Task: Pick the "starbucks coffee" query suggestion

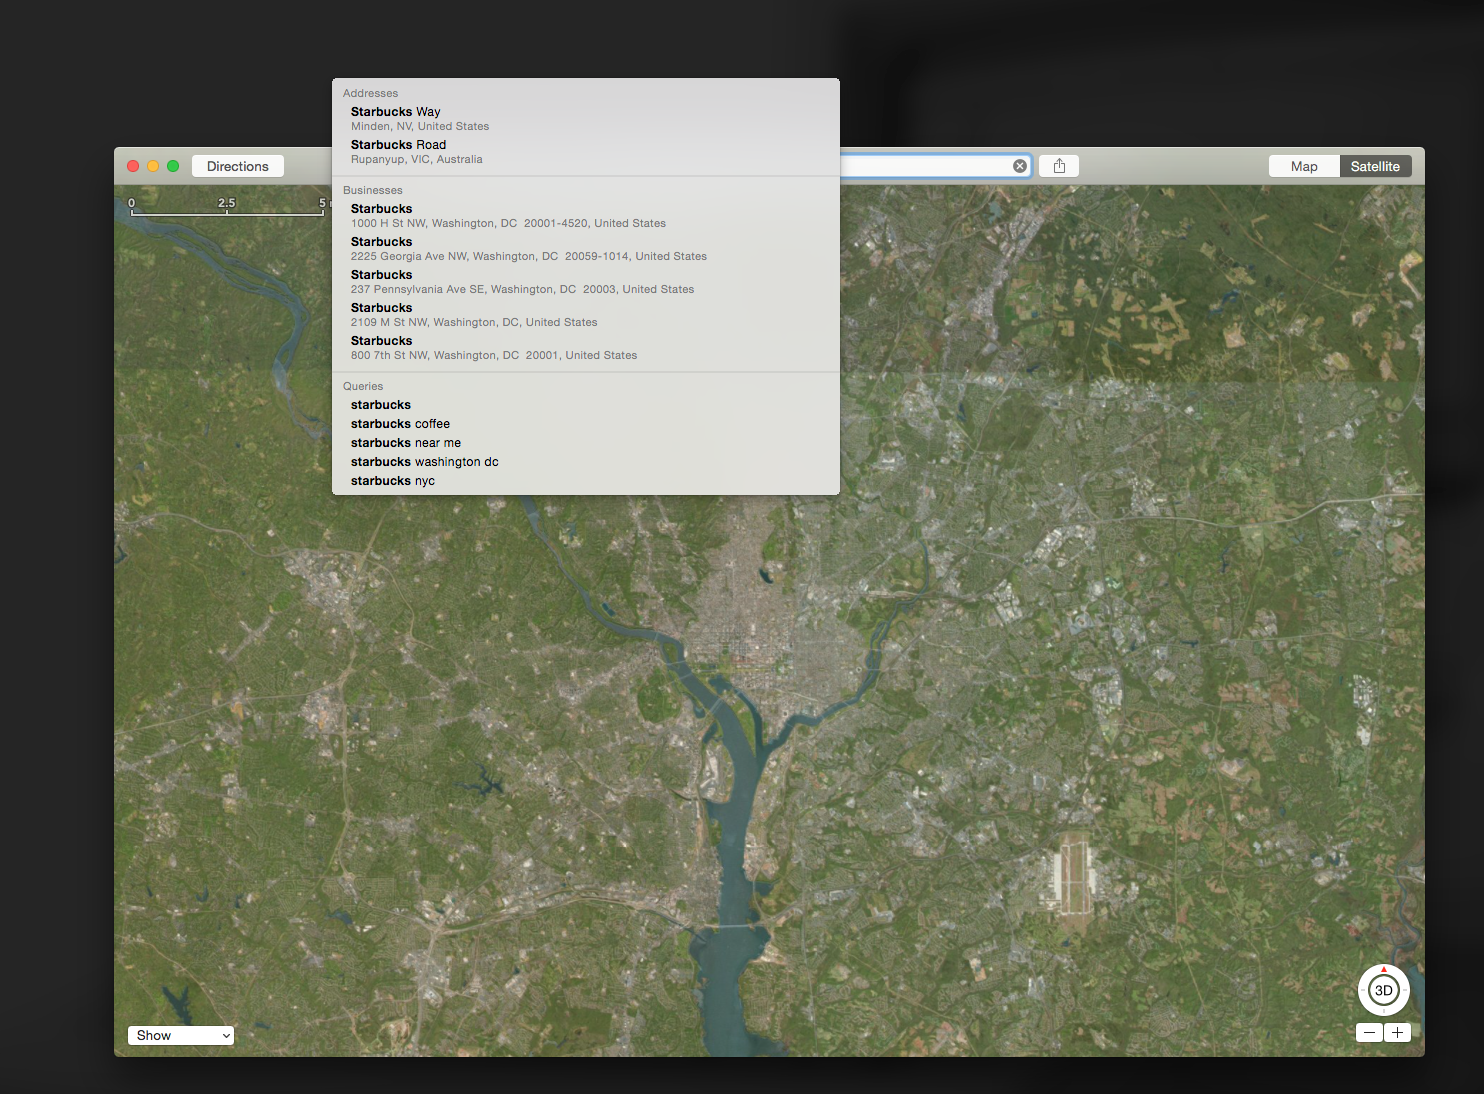Action: pyautogui.click(x=586, y=424)
